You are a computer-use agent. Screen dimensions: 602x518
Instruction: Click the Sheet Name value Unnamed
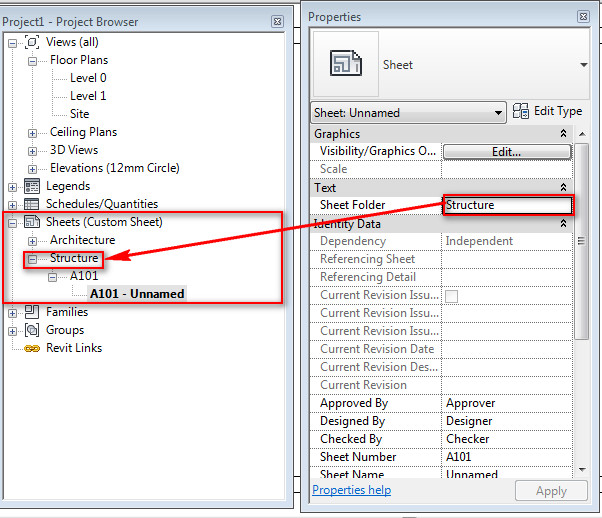pos(471,474)
